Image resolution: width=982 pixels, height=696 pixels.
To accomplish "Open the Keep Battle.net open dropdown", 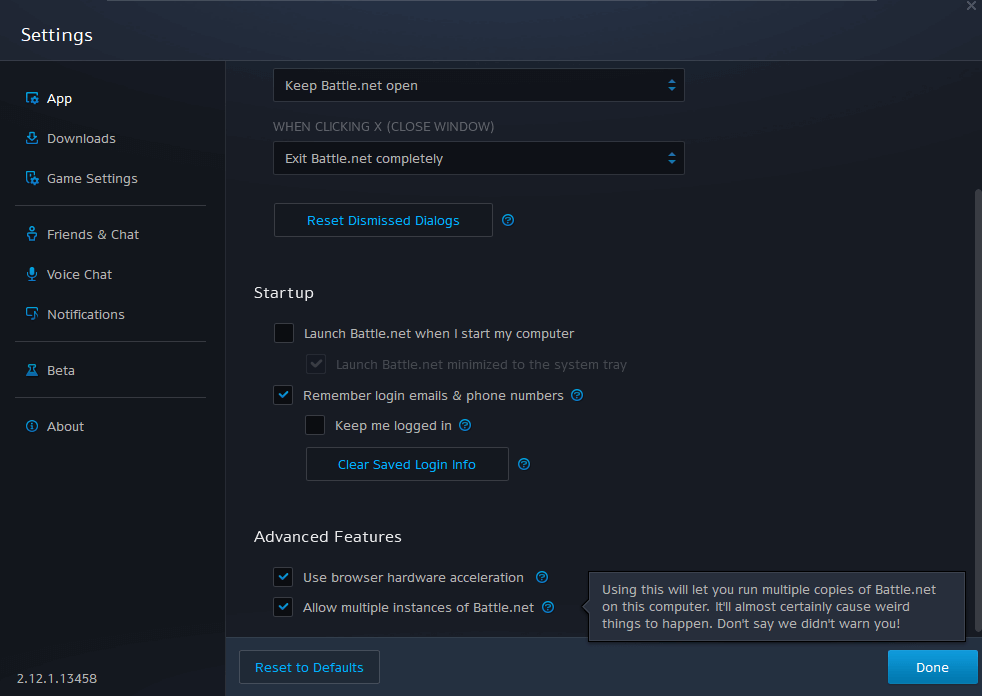I will pos(478,85).
